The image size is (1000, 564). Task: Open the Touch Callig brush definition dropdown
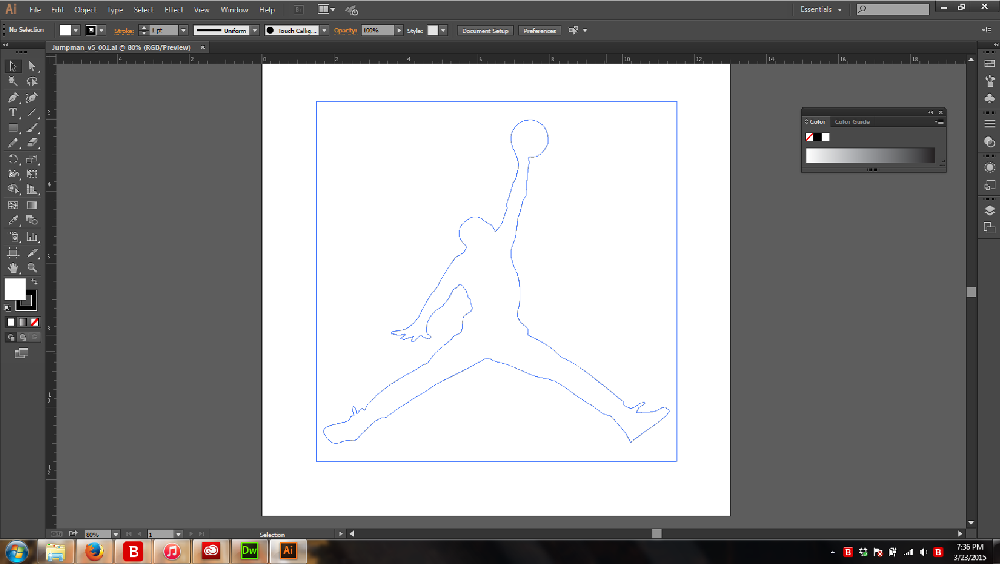[325, 31]
